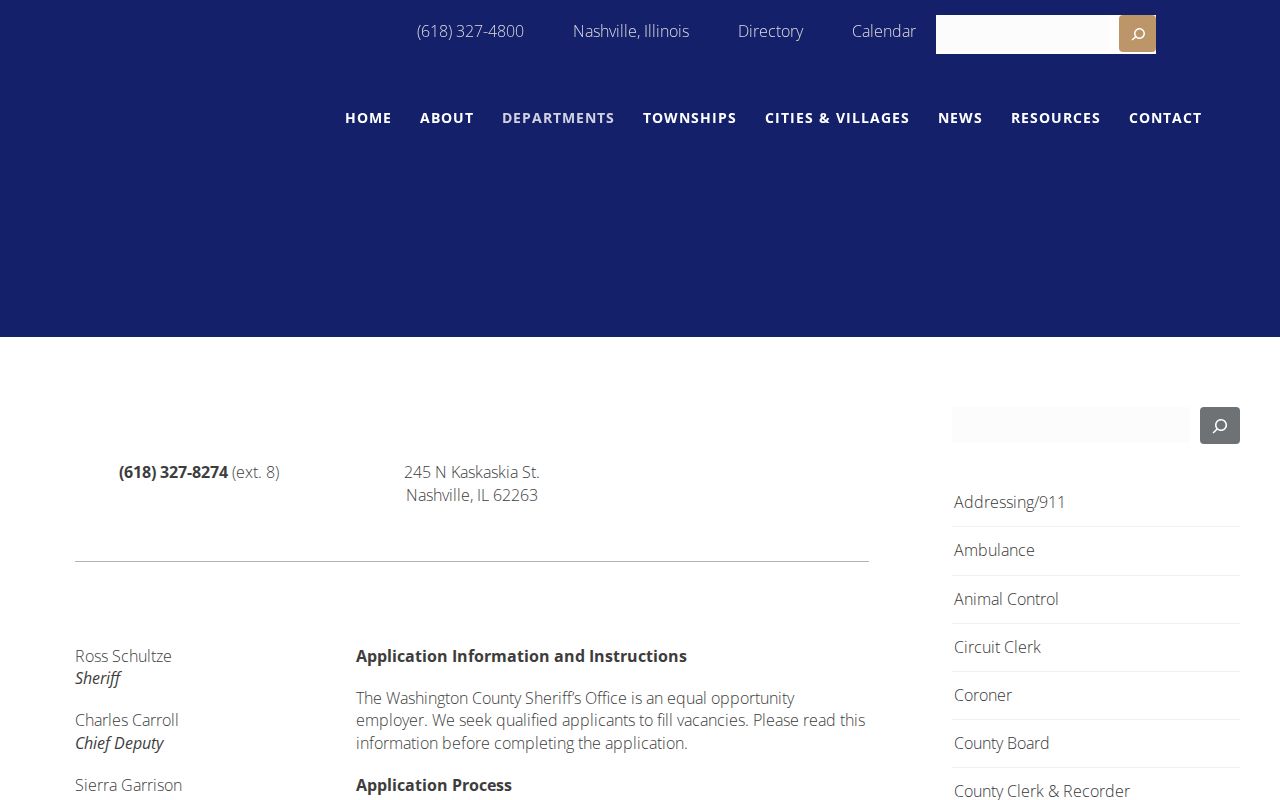The image size is (1280, 800).
Task: Open the Directory link in the top bar
Action: (770, 31)
